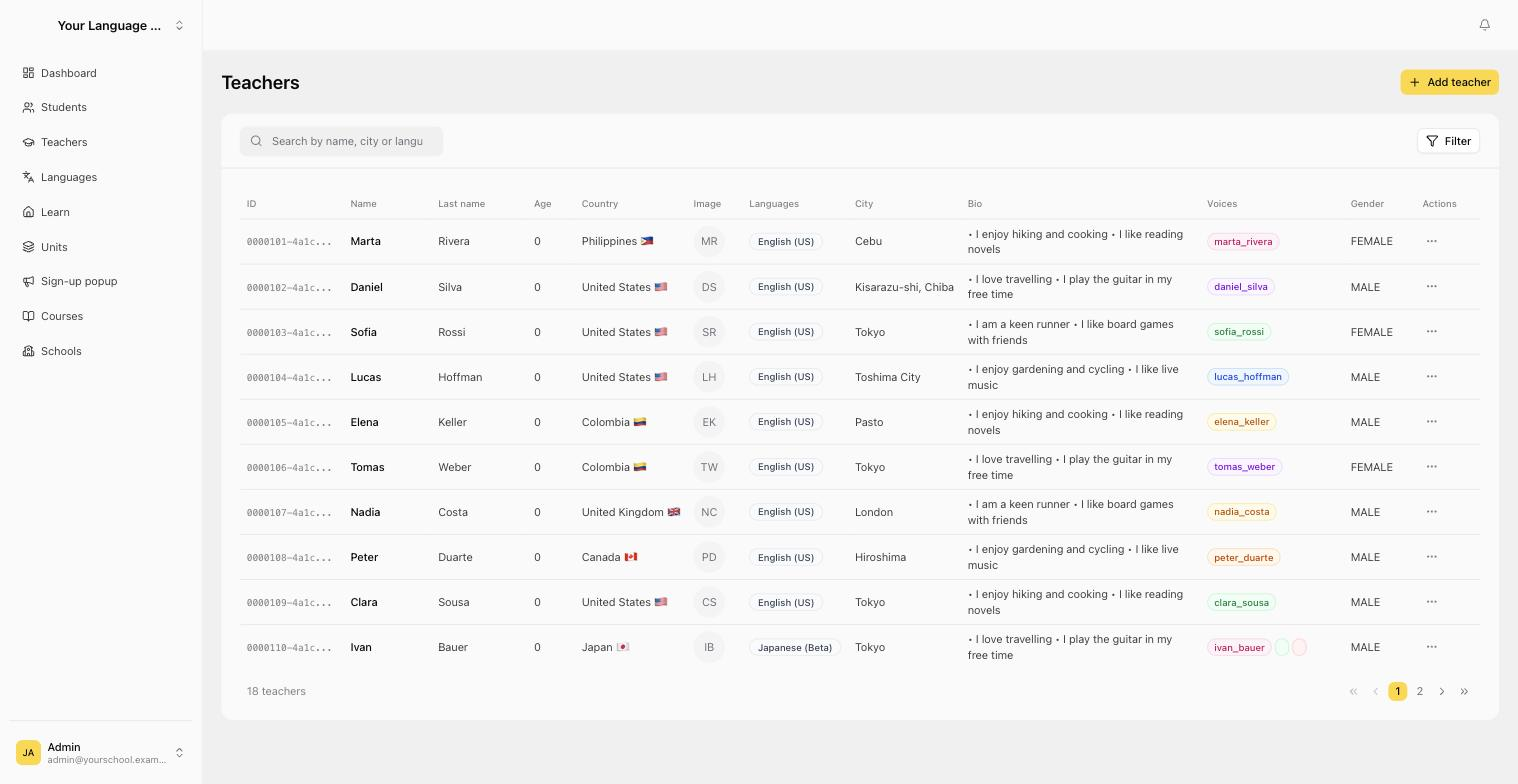This screenshot has width=1518, height=784.
Task: Select page 1 in pagination
Action: [x=1397, y=691]
